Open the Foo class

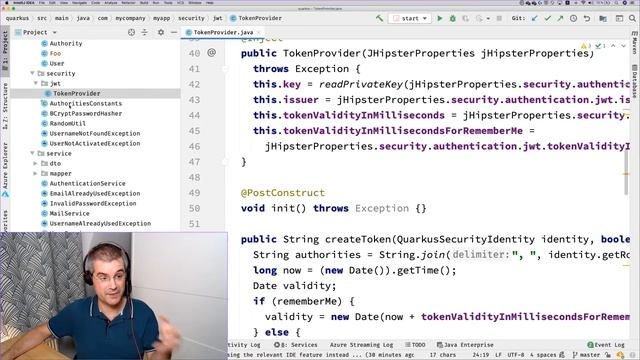point(56,53)
